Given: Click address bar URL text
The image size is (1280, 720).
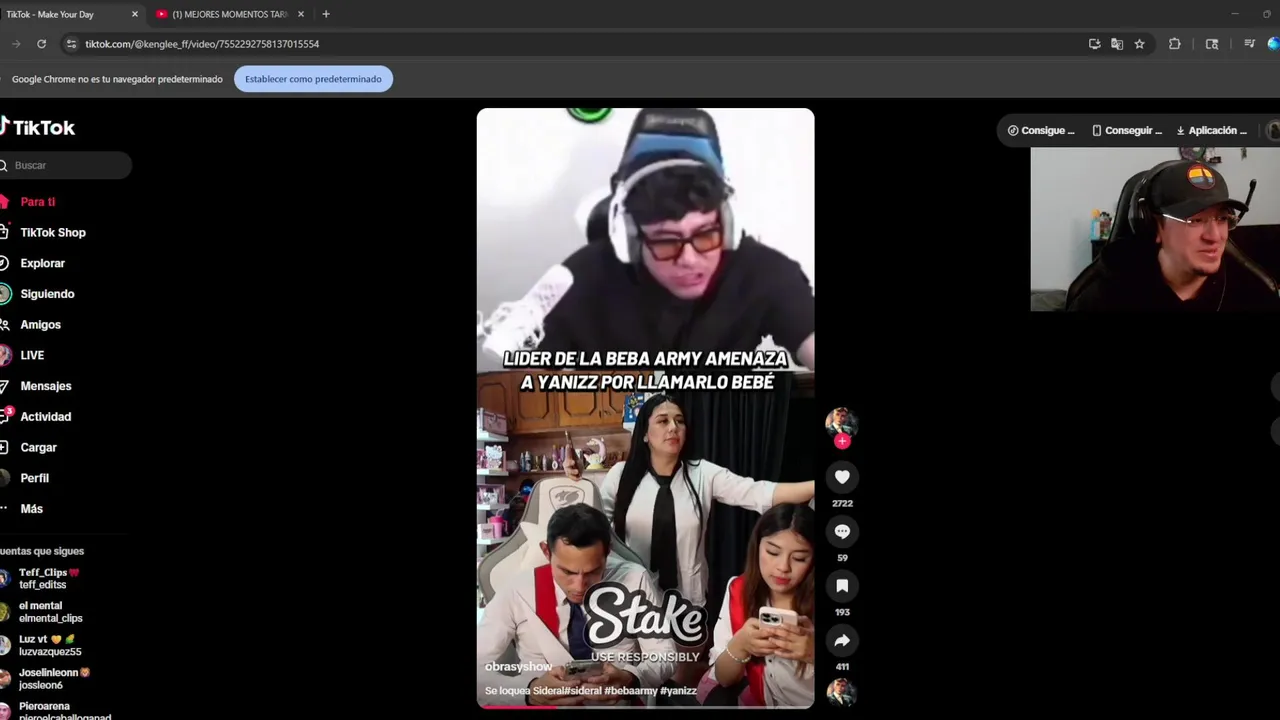Looking at the screenshot, I should (202, 44).
